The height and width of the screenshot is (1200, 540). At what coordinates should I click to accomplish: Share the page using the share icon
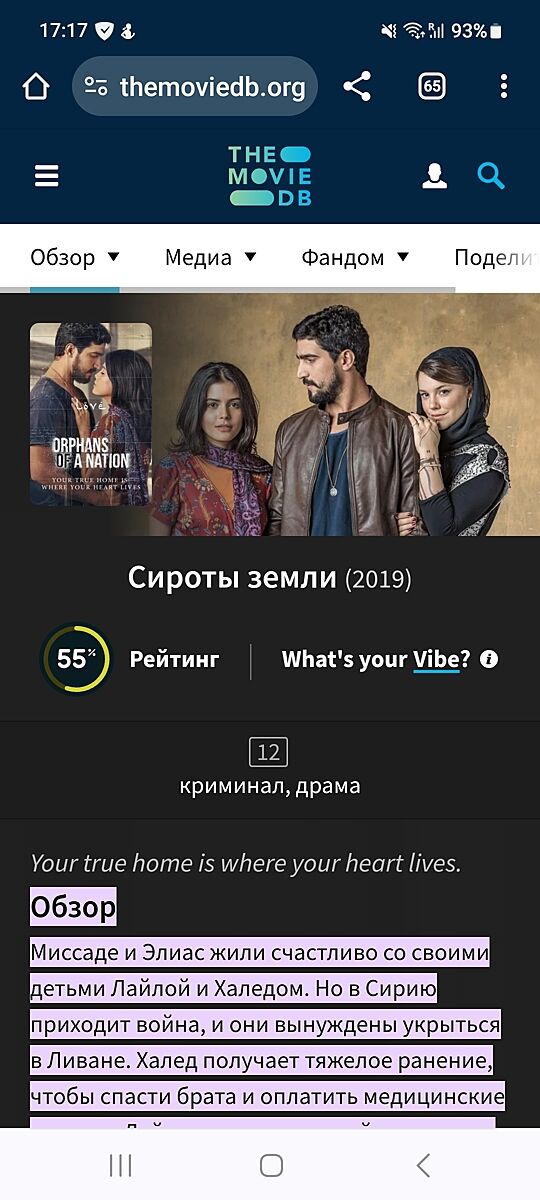click(x=357, y=87)
